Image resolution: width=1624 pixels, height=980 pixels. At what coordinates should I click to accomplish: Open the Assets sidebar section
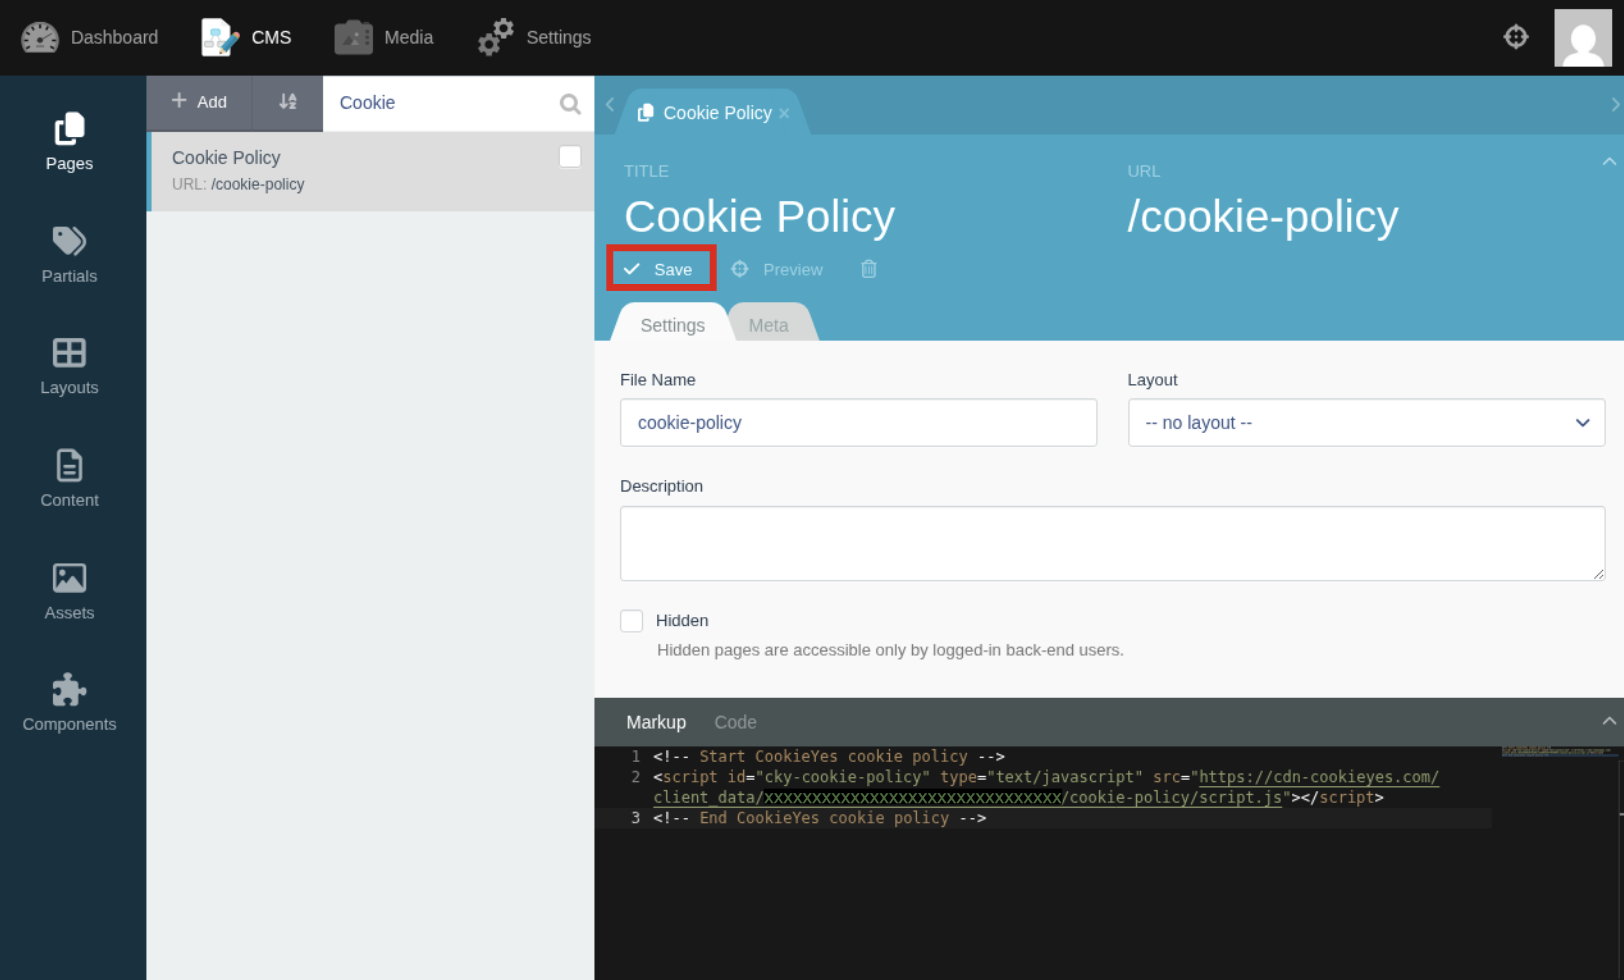tap(69, 591)
